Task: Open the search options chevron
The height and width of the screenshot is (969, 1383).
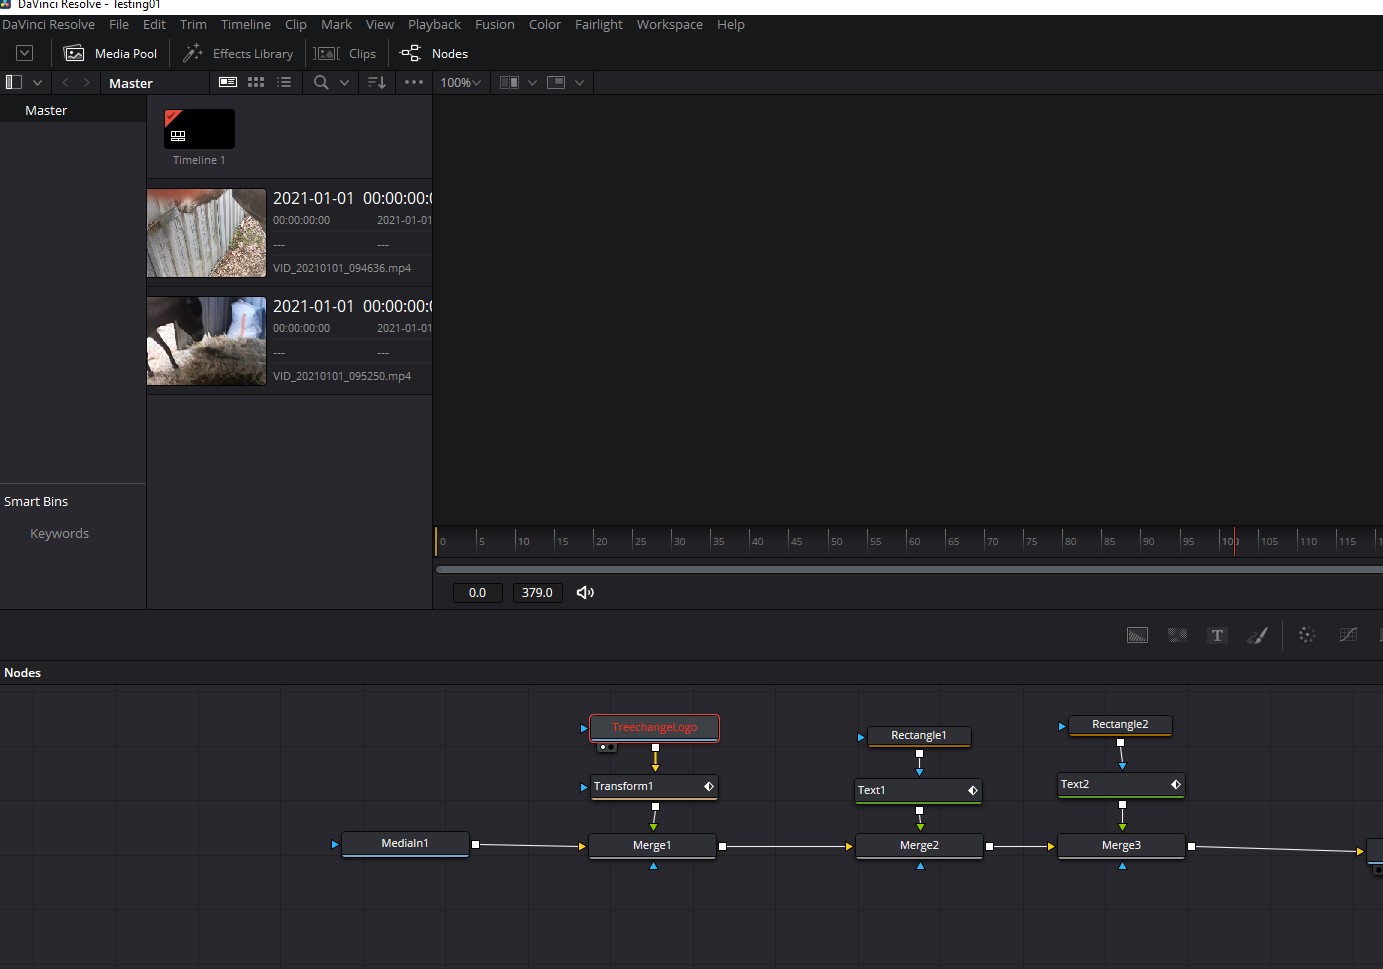Action: (x=344, y=83)
